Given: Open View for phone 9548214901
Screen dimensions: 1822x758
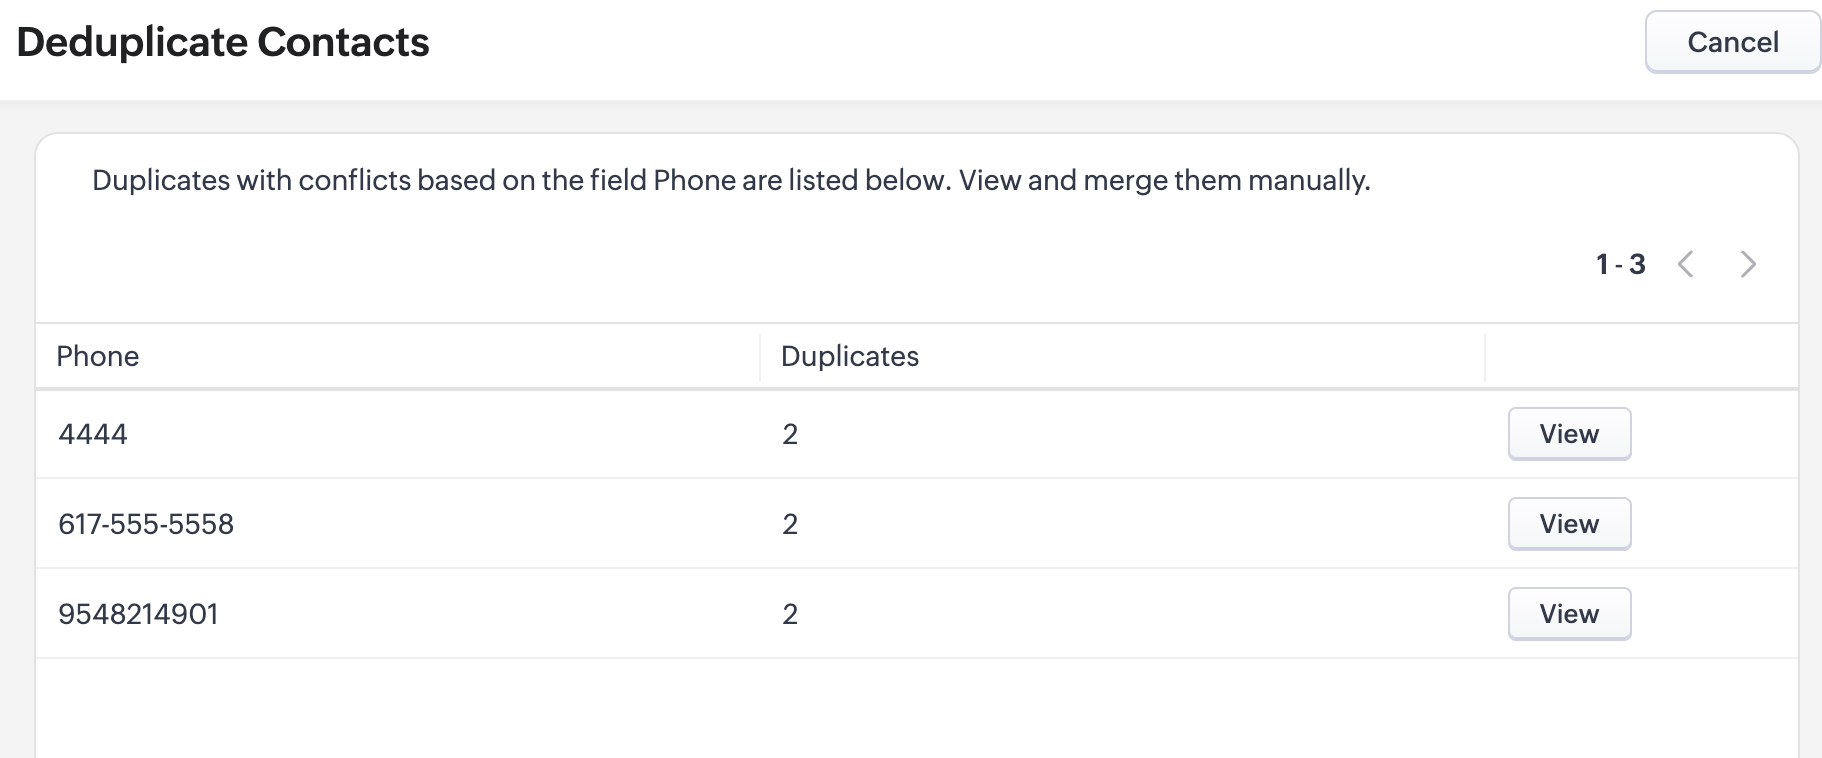Looking at the screenshot, I should point(1569,614).
